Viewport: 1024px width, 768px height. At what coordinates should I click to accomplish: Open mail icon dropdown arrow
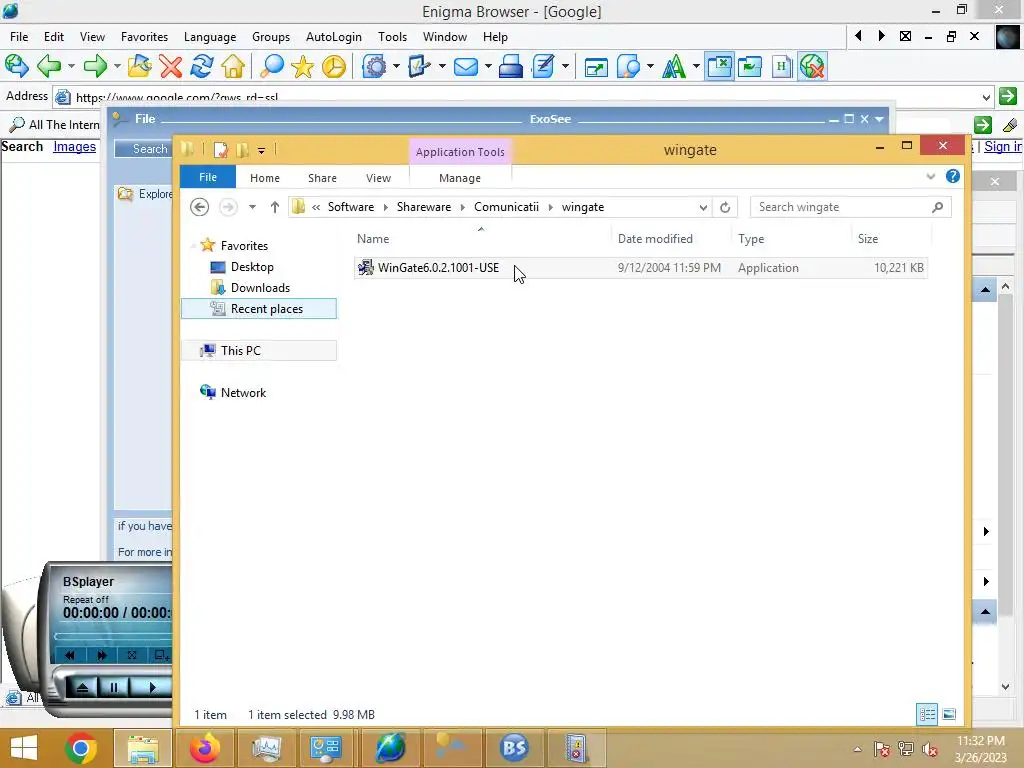(x=487, y=66)
